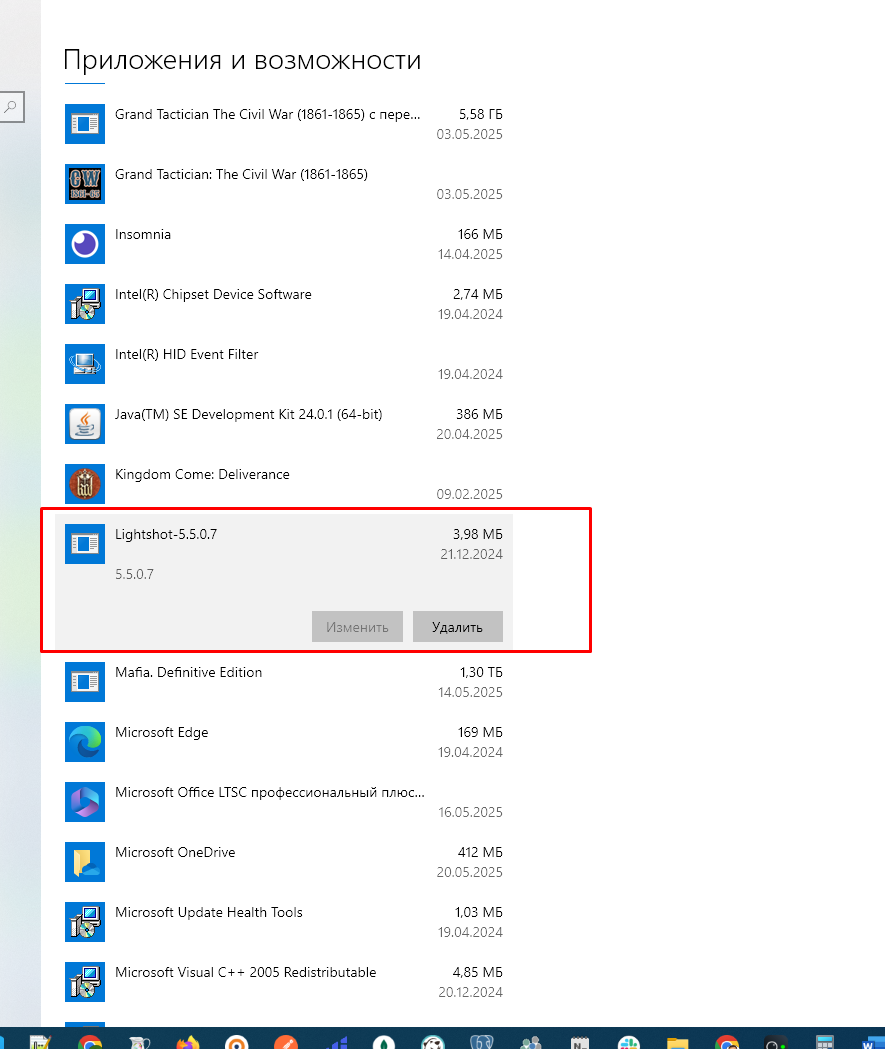
Task: Click the 20.12.2024 date of Visual C++
Action: click(470, 992)
